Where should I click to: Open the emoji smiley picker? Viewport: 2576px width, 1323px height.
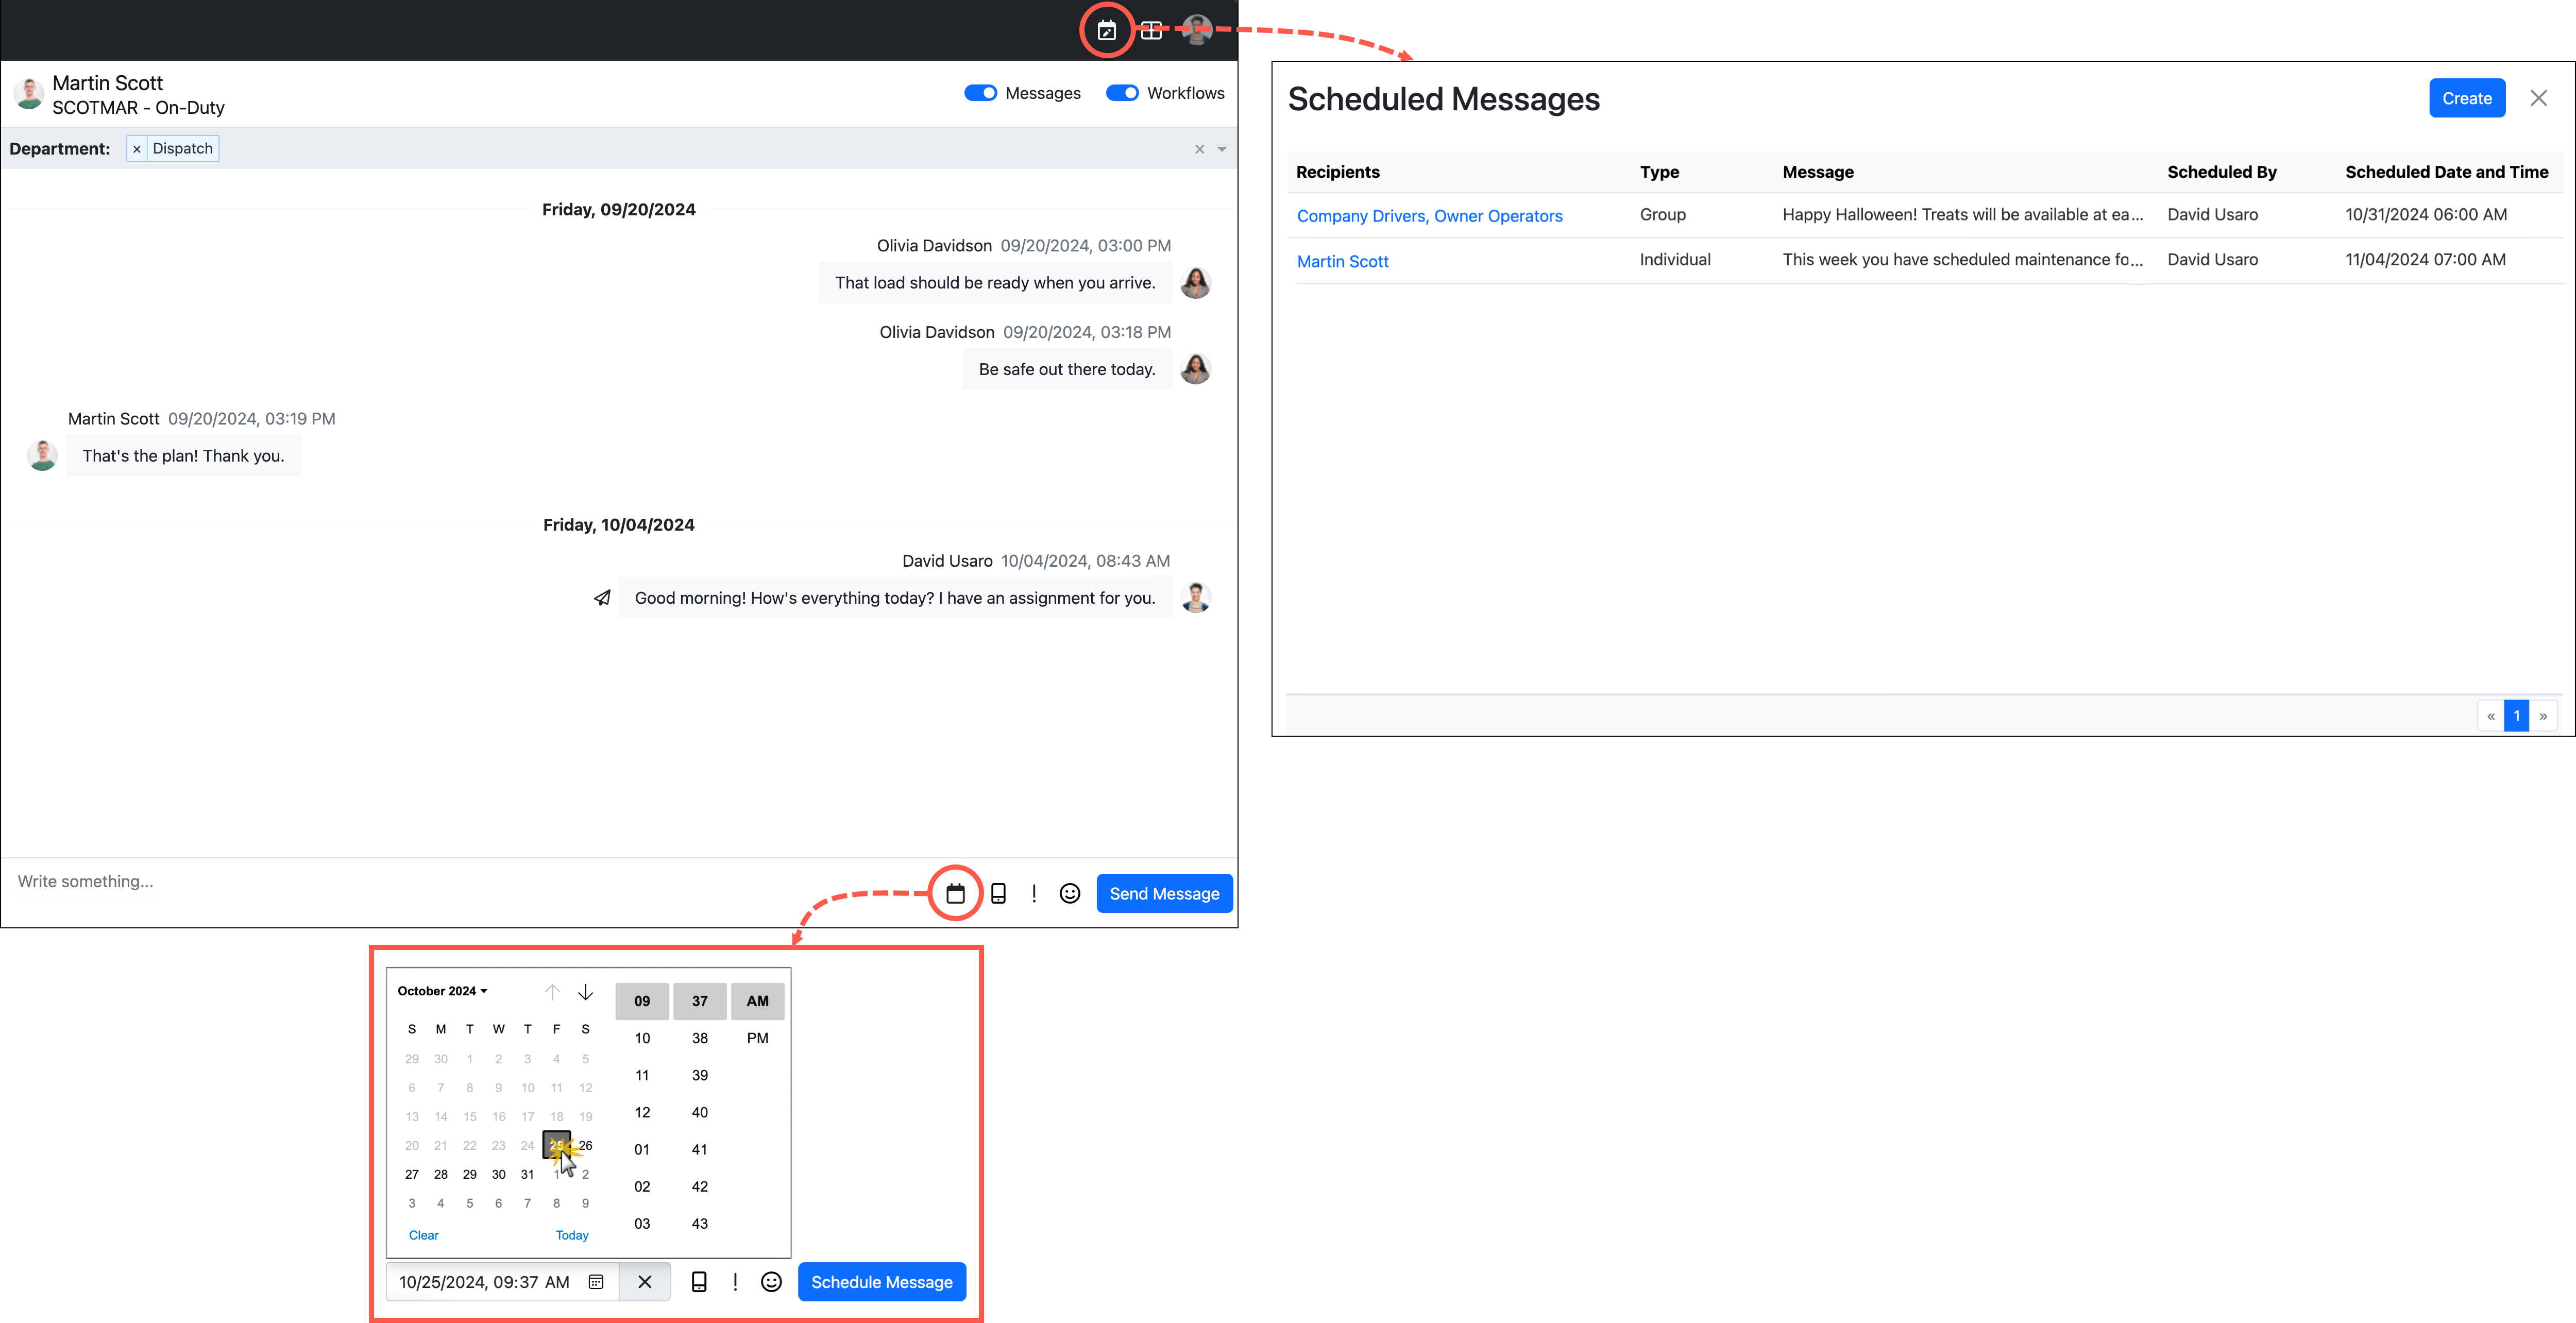(x=1070, y=893)
